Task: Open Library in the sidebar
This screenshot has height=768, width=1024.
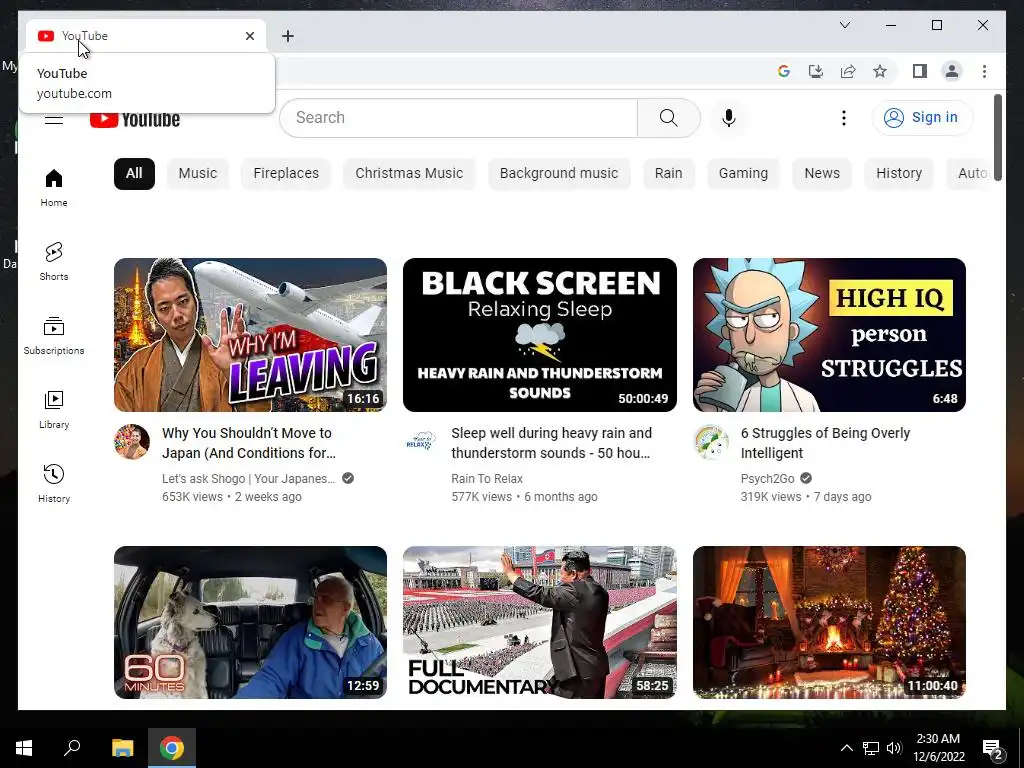Action: pyautogui.click(x=54, y=409)
